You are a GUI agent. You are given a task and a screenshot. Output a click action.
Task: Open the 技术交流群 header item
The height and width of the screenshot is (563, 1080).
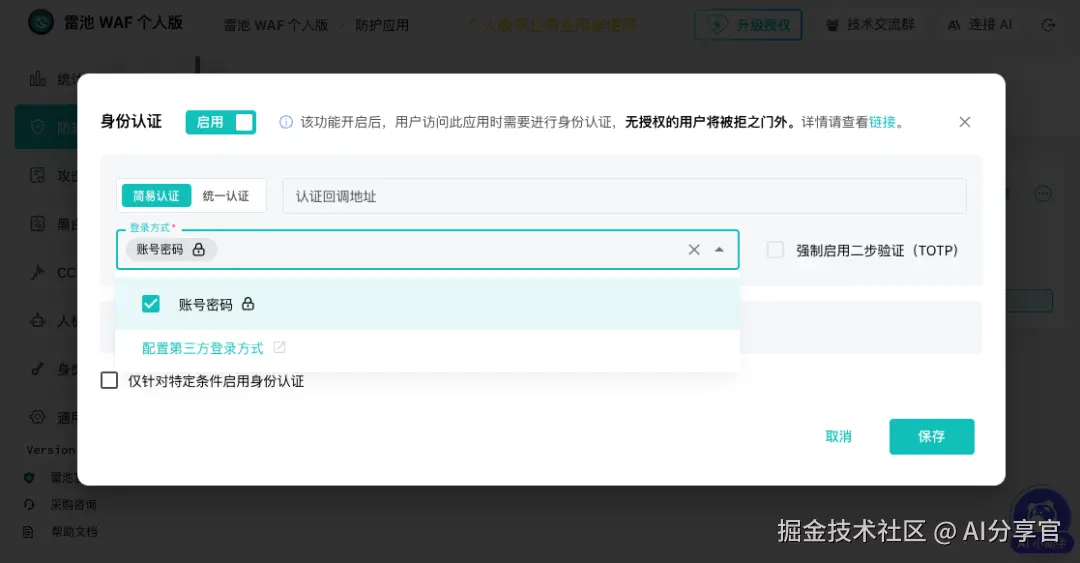pyautogui.click(x=870, y=25)
